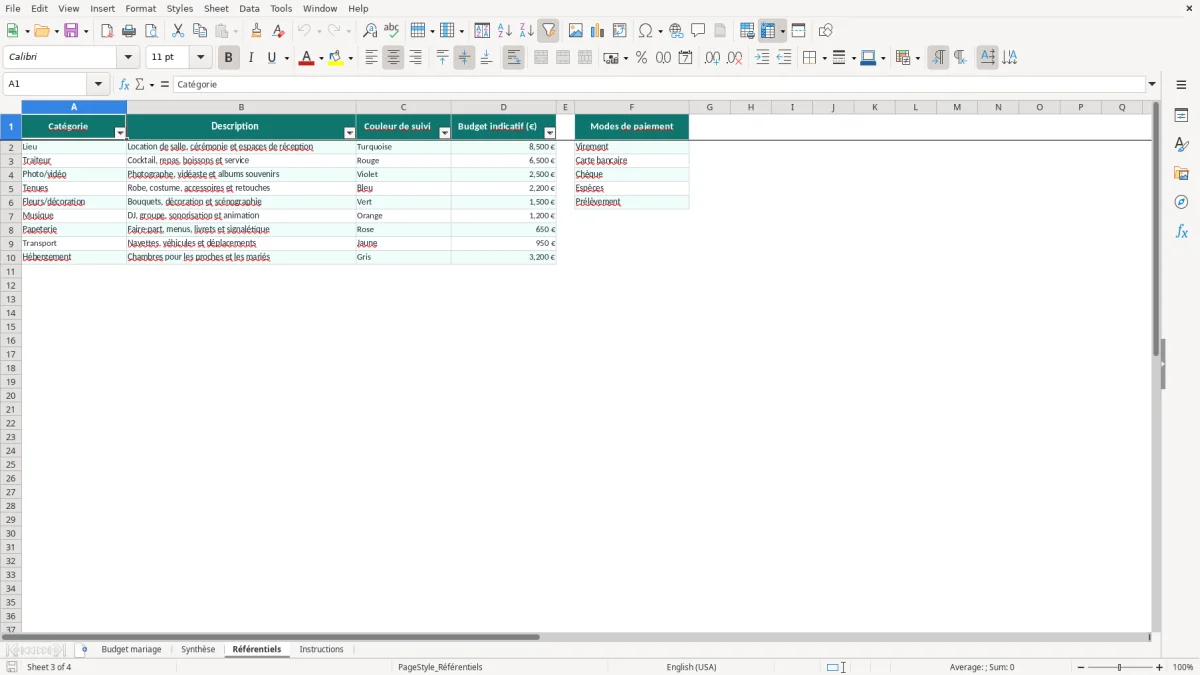
Task: Open the Sheet menu
Action: tap(216, 8)
